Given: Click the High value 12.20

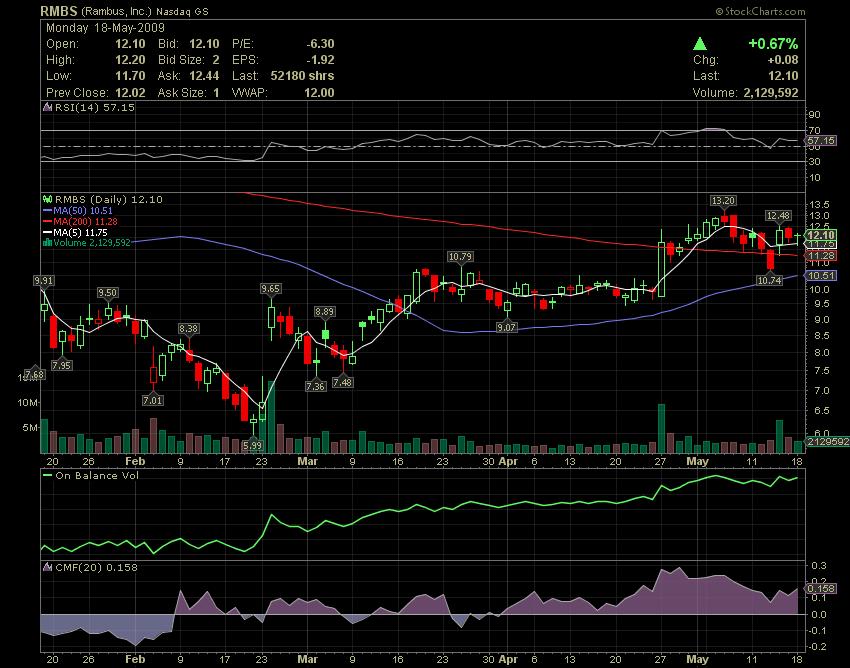Looking at the screenshot, I should coord(130,60).
